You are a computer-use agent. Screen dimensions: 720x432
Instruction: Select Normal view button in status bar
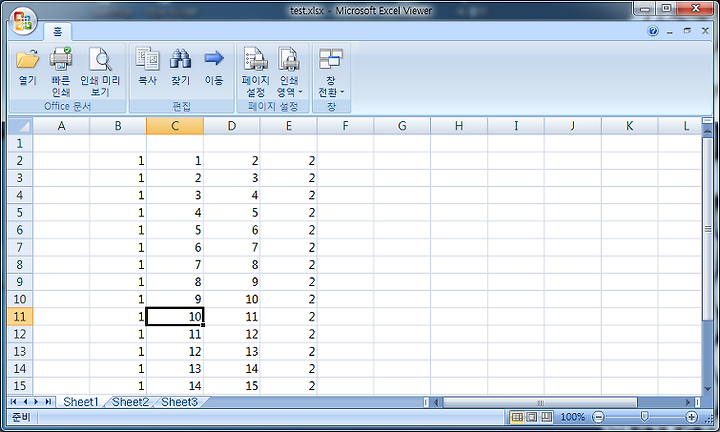517,417
